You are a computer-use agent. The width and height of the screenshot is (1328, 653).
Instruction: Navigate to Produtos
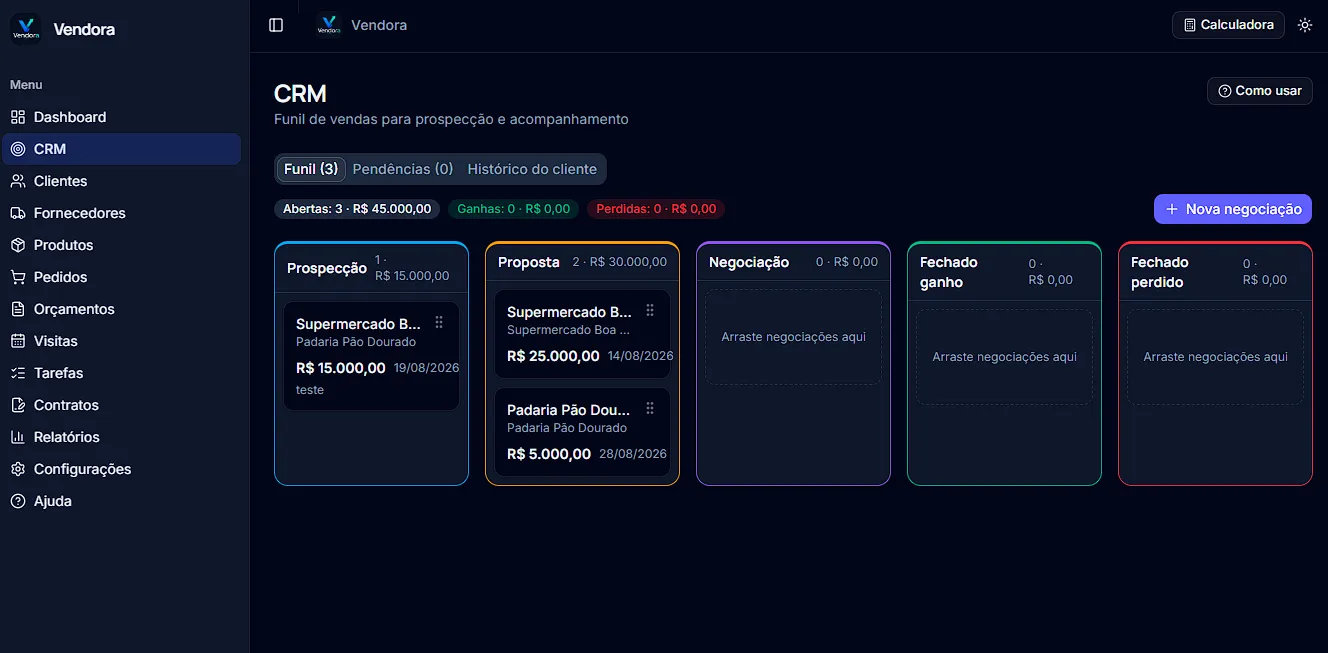(121, 245)
